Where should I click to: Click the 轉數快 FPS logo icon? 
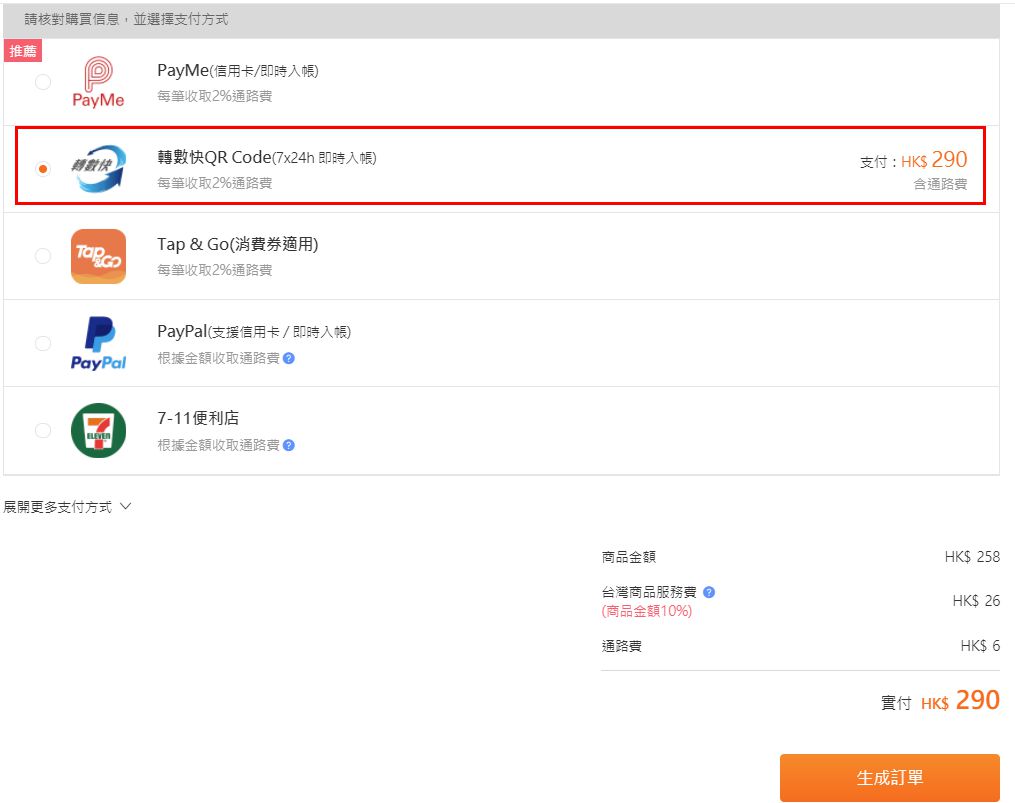(x=98, y=168)
